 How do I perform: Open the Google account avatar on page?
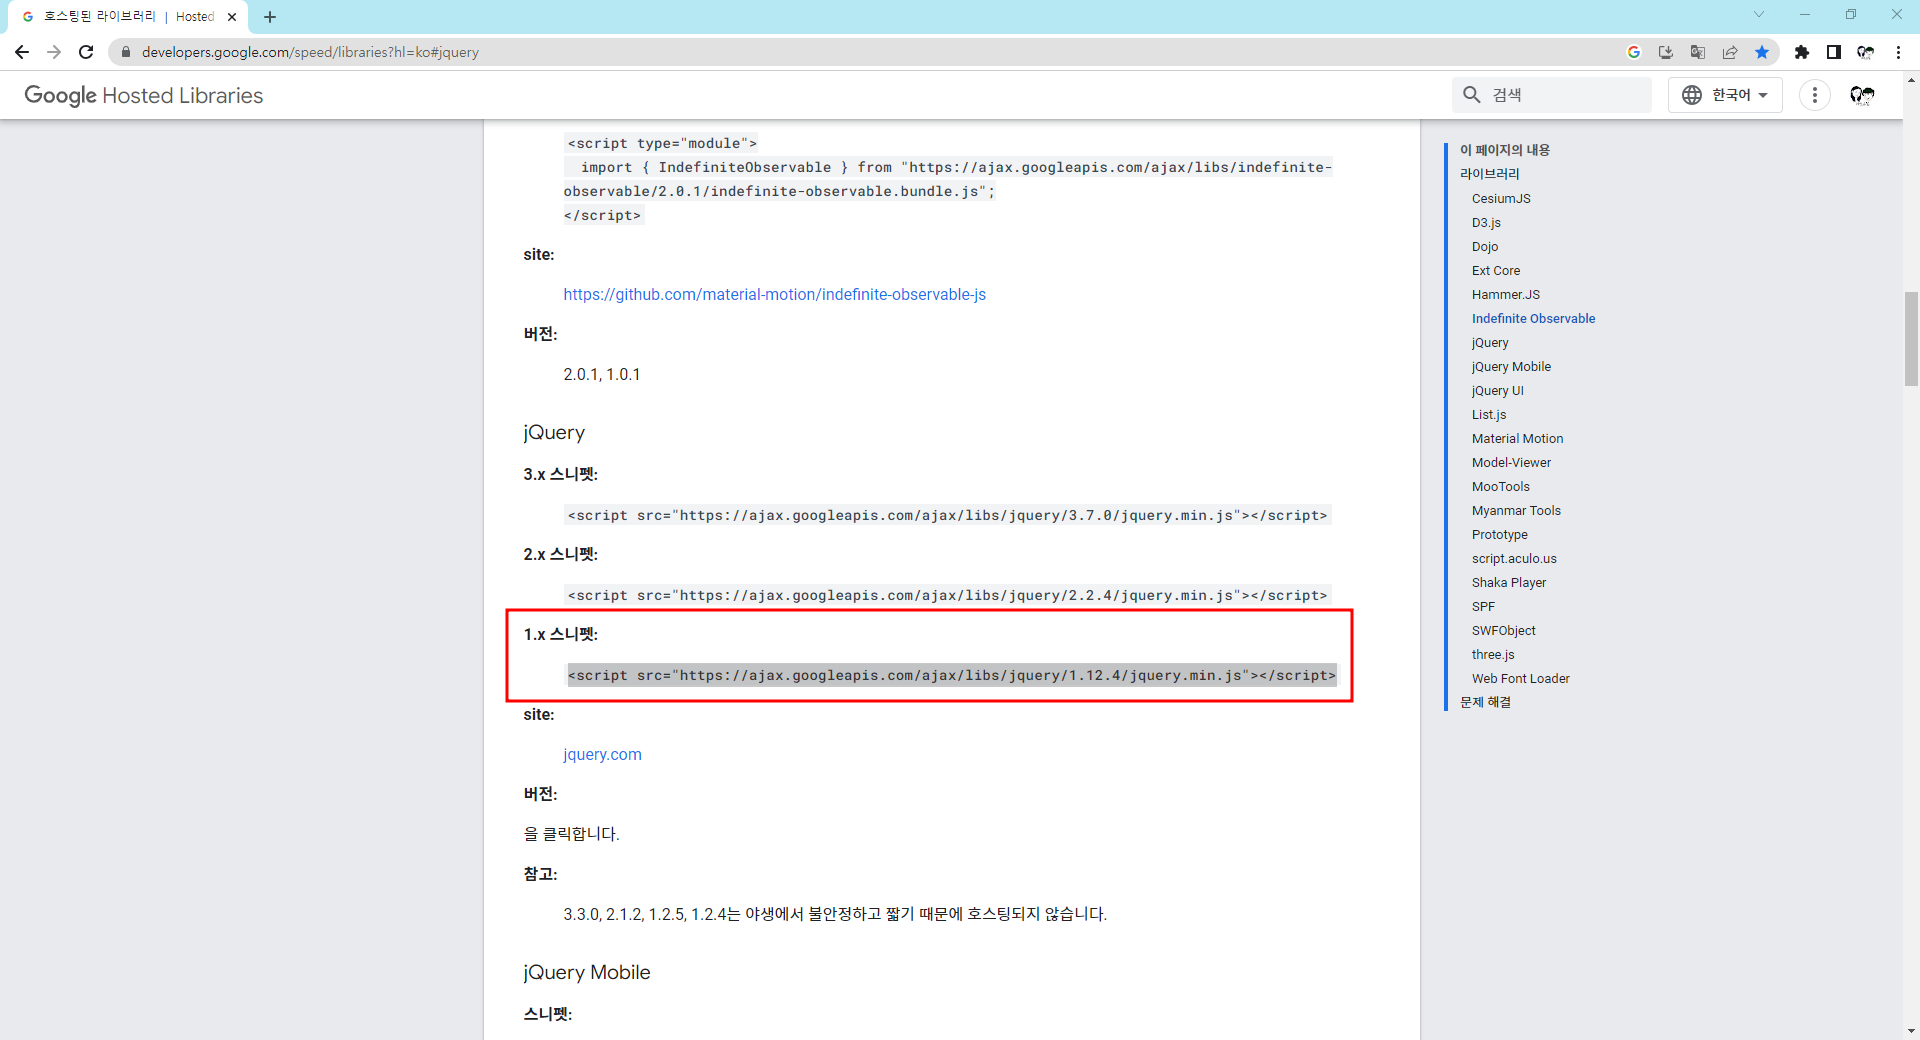(1862, 95)
